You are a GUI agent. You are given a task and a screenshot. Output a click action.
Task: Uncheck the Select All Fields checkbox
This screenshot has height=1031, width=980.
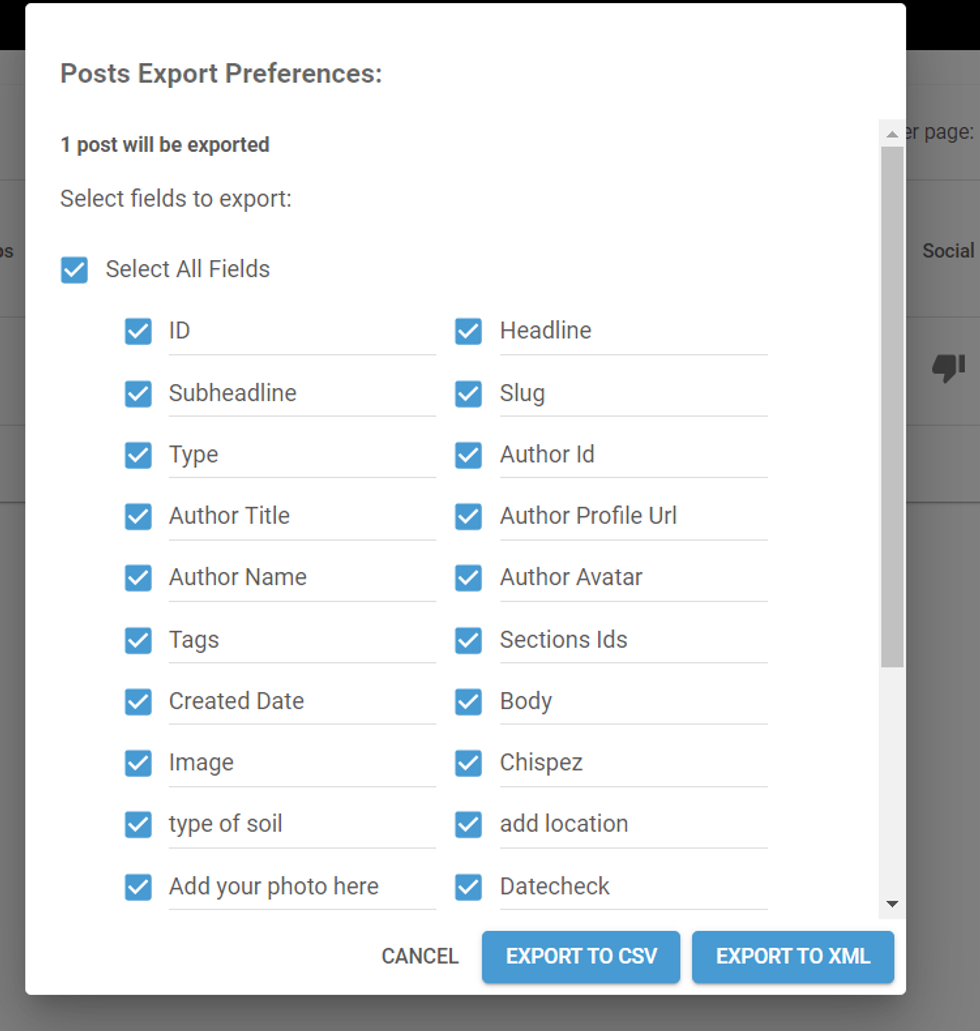pos(74,270)
